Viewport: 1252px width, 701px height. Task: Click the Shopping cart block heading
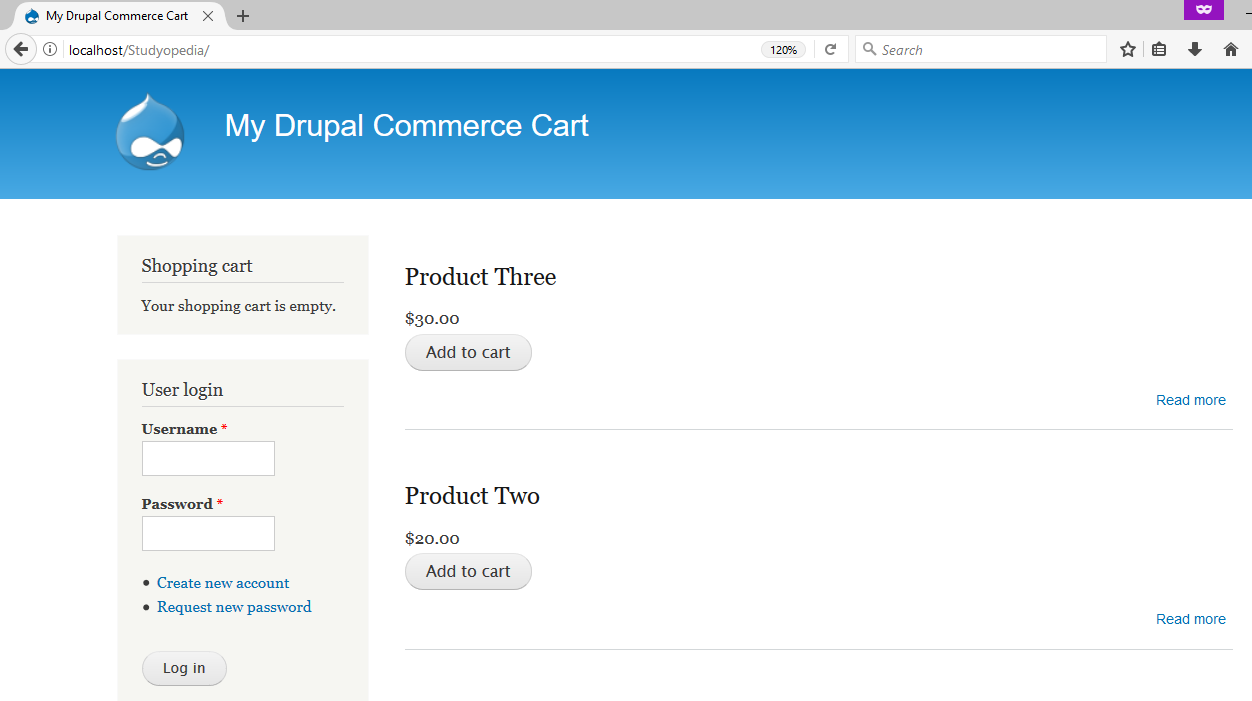click(x=197, y=266)
